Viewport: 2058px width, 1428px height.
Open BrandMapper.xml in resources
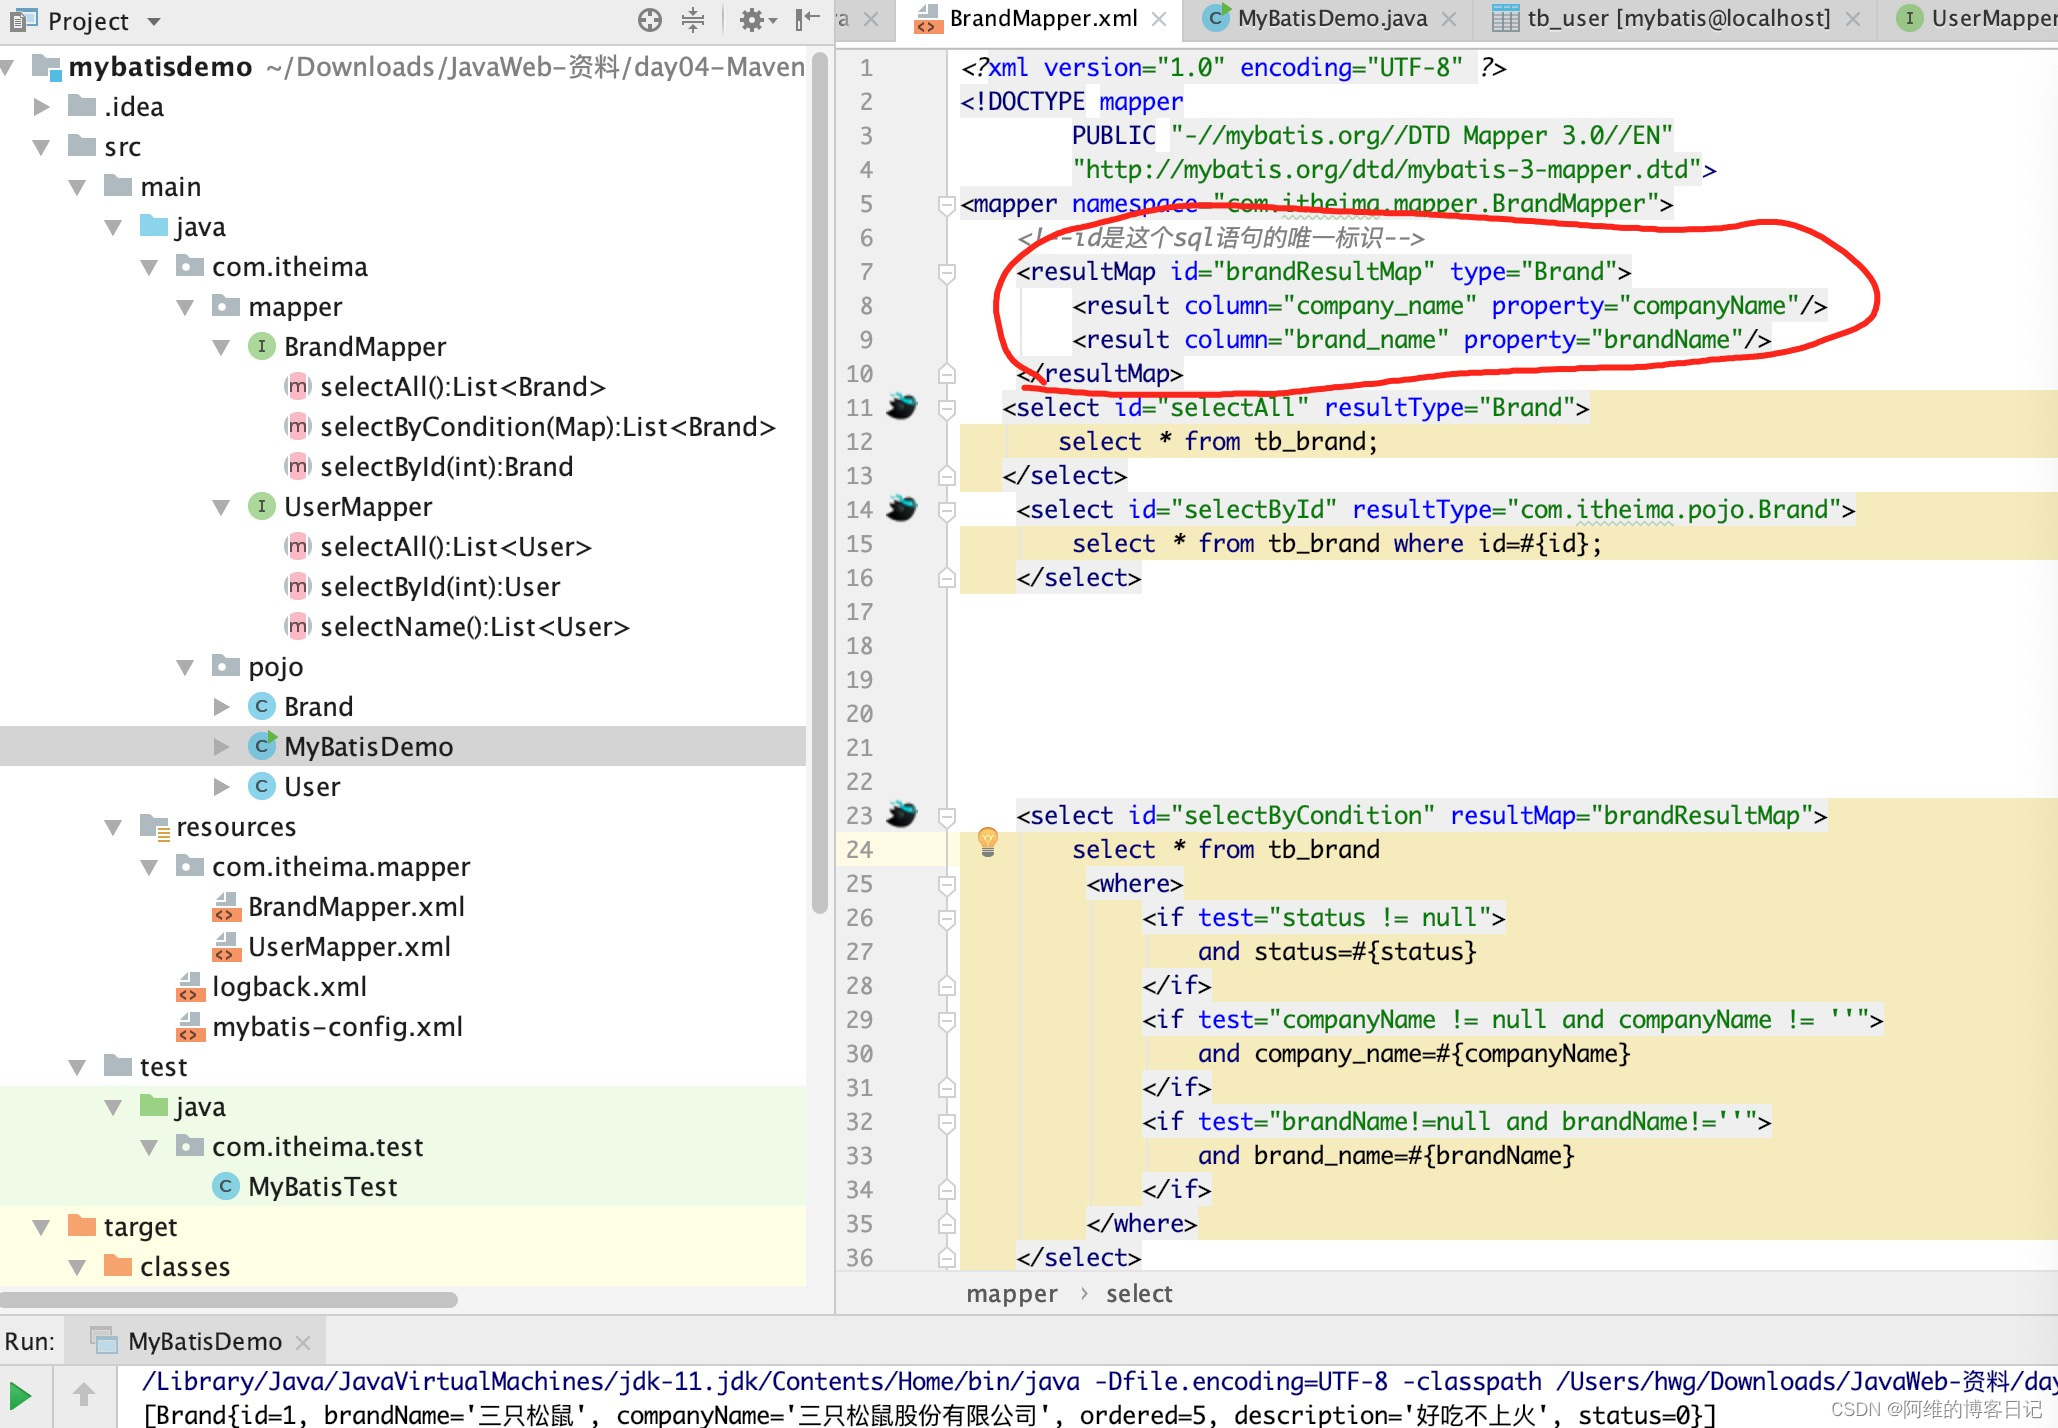pos(356,907)
